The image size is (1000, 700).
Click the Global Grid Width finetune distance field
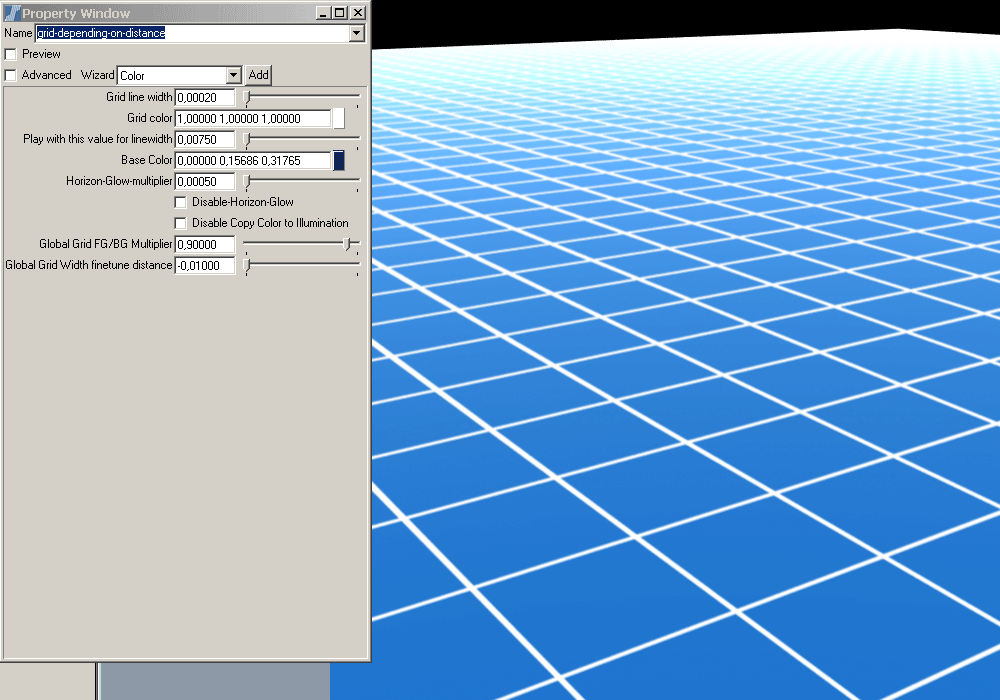coord(205,265)
